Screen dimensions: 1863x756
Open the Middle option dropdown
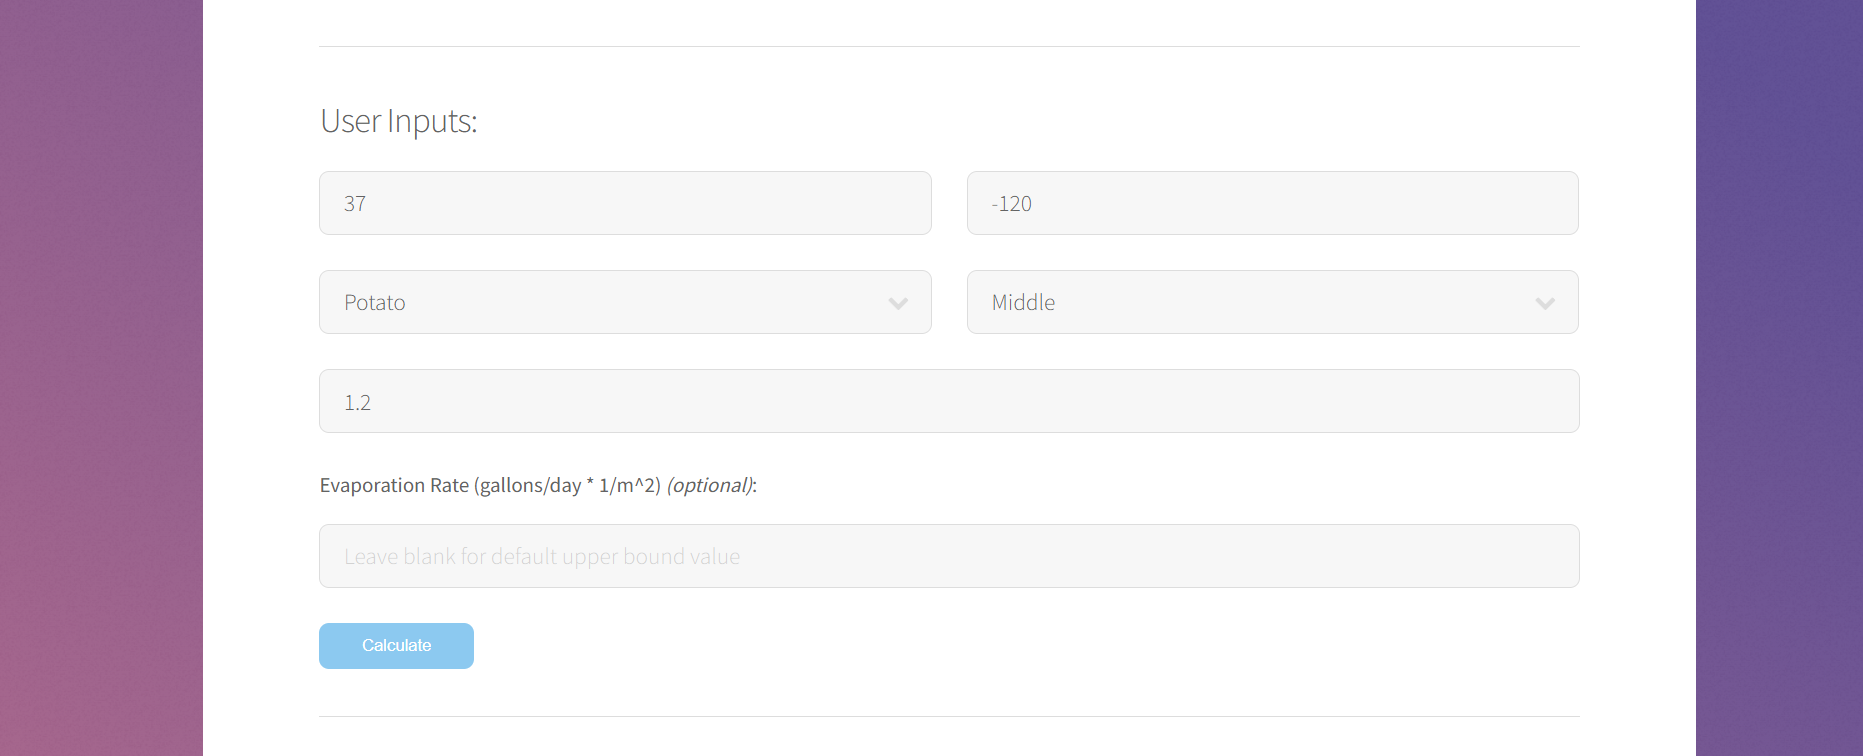(1272, 302)
